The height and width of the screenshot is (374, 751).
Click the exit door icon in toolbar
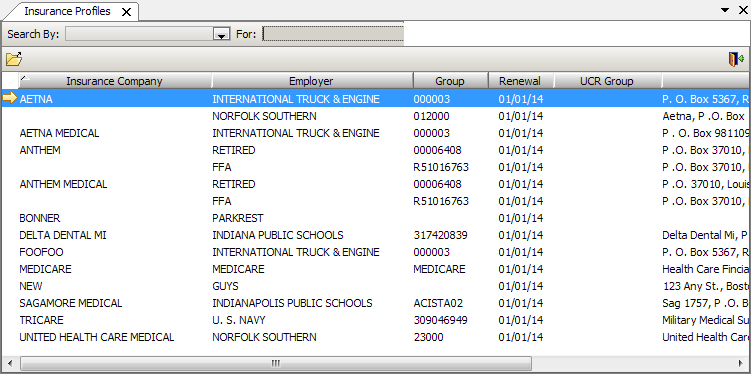pos(736,59)
